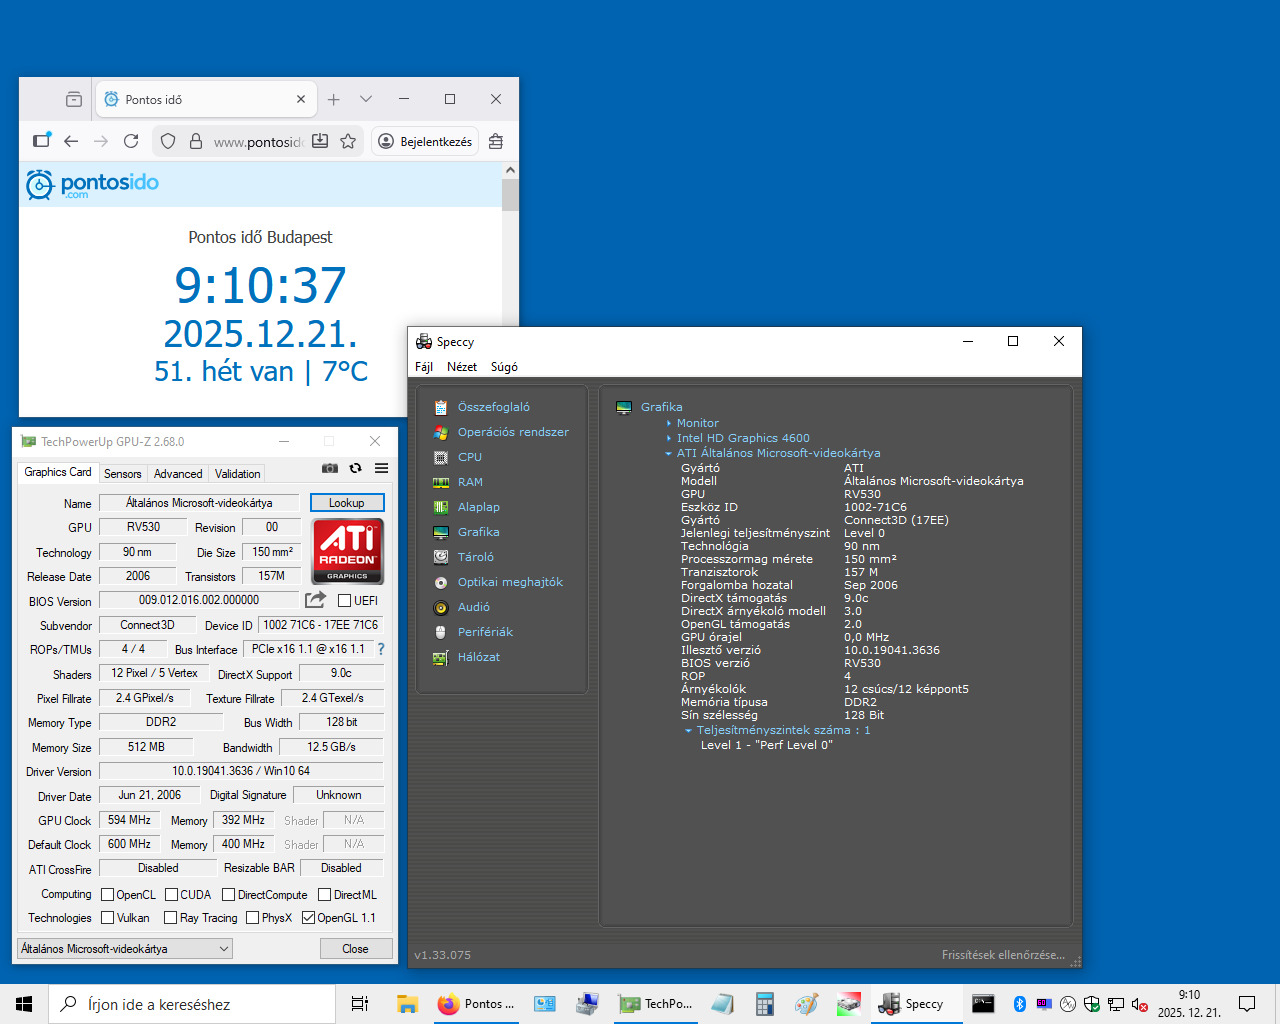The image size is (1280, 1024).
Task: Click the Lookup button in GPU-Z
Action: click(347, 503)
